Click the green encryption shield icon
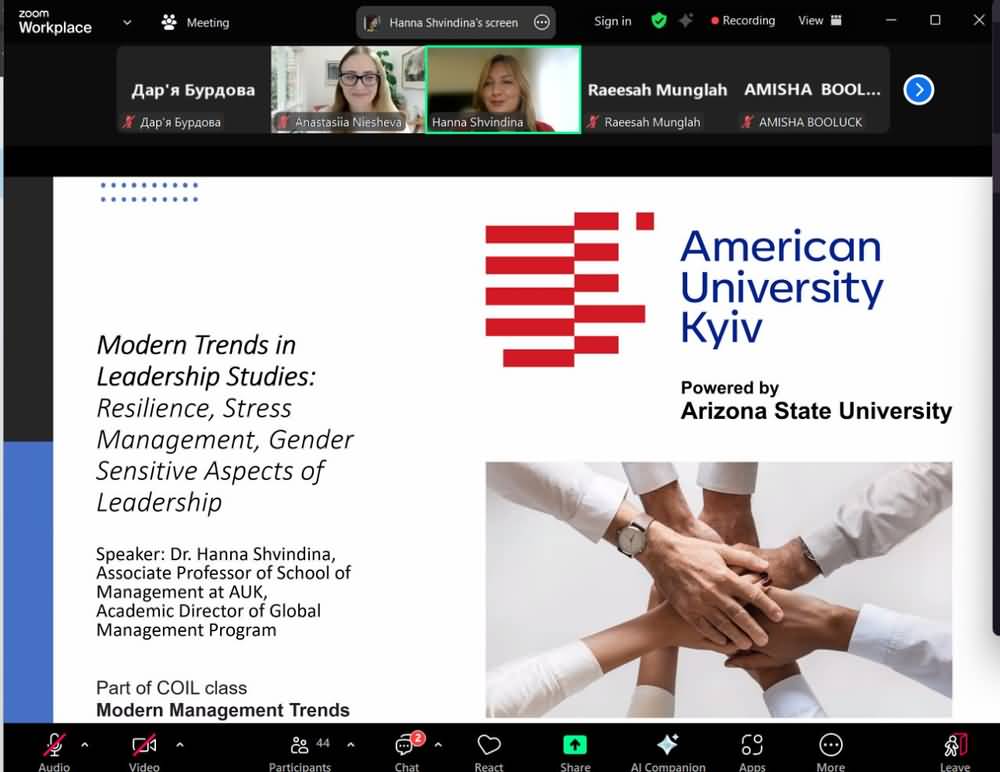The image size is (1000, 772). coord(658,21)
